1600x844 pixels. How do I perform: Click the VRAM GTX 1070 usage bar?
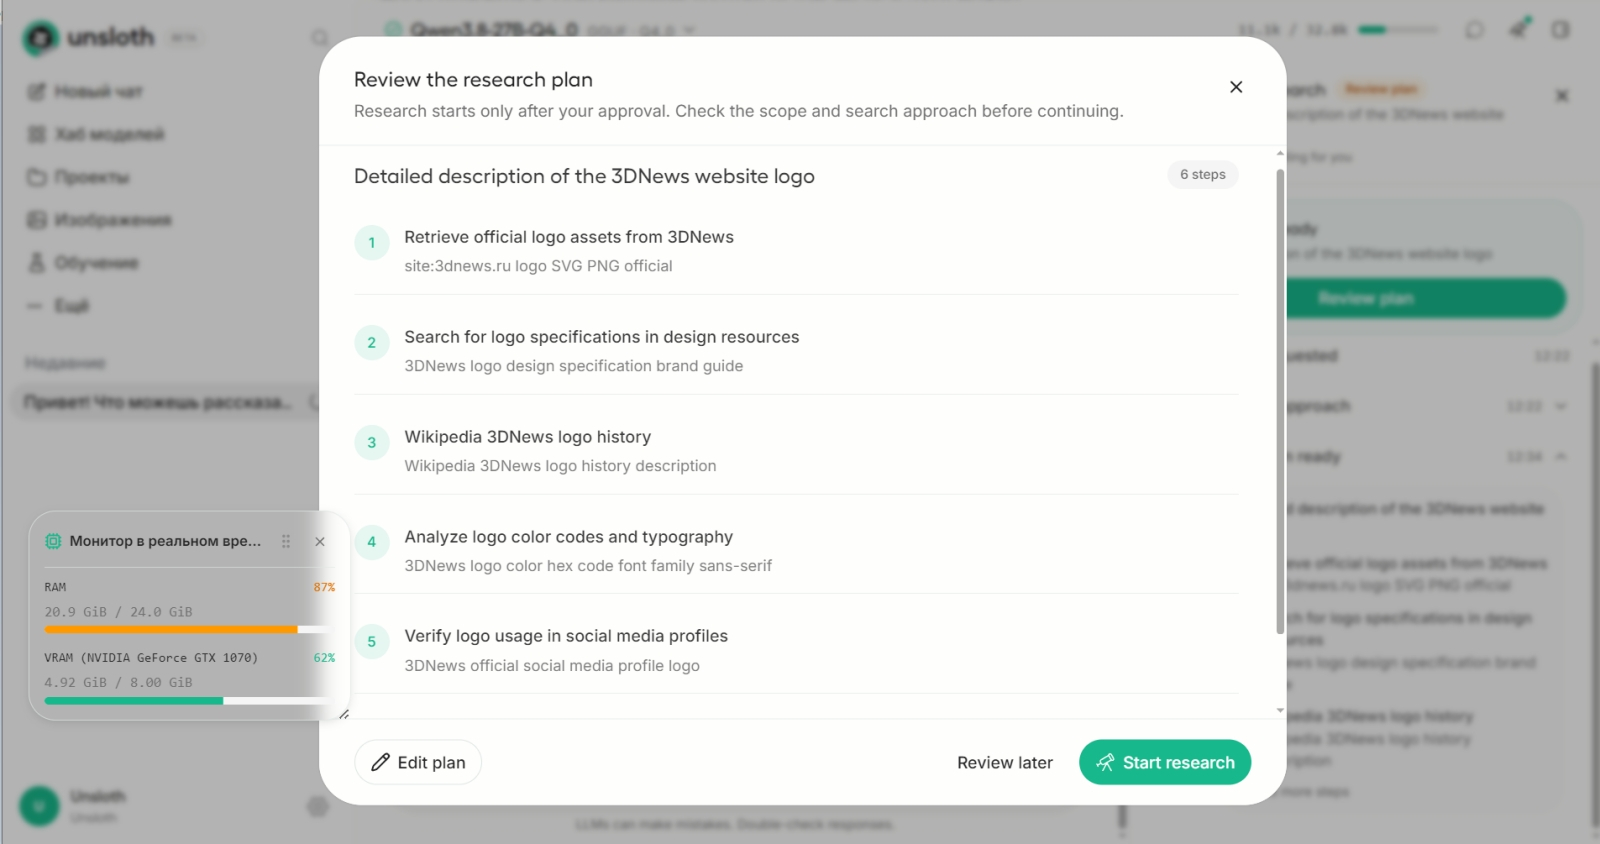186,700
